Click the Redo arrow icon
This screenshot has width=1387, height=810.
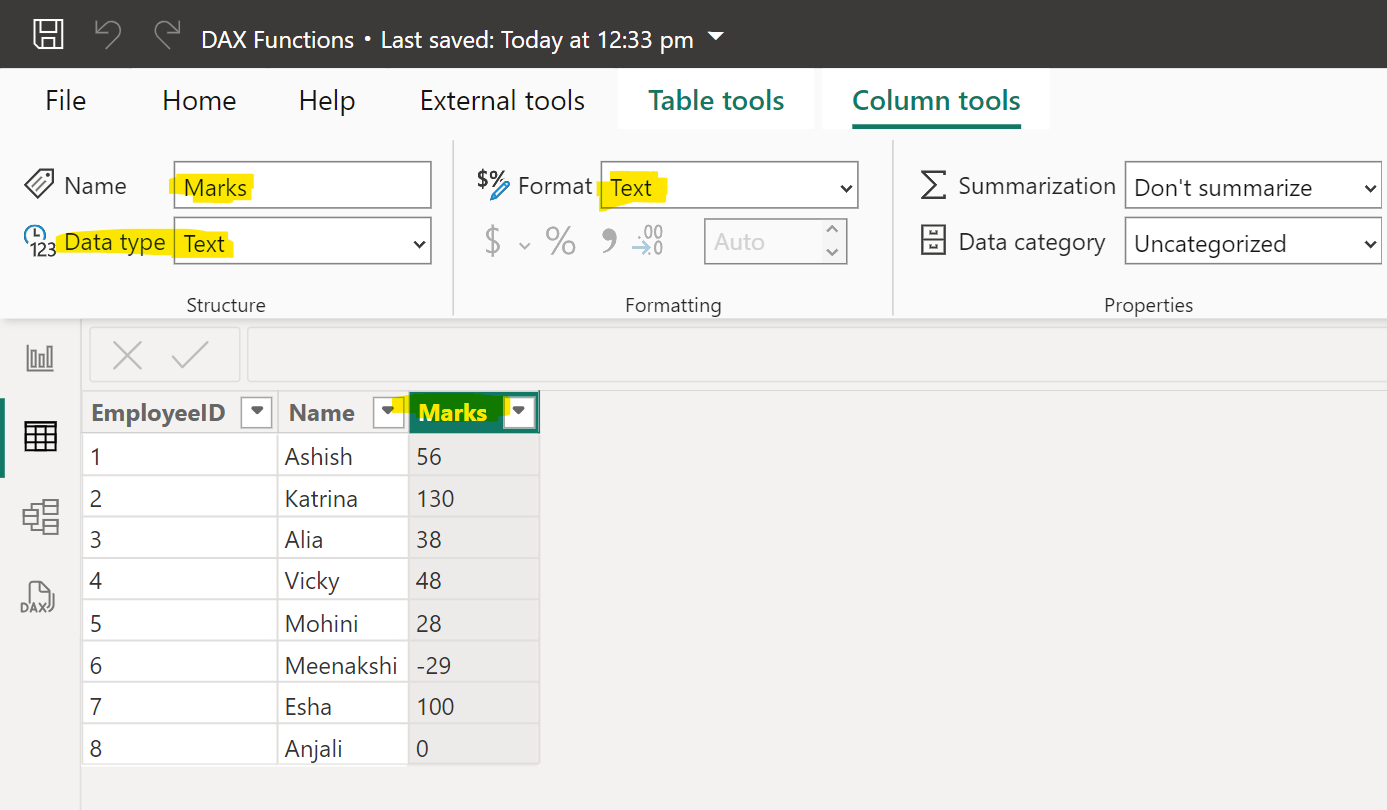pyautogui.click(x=166, y=35)
